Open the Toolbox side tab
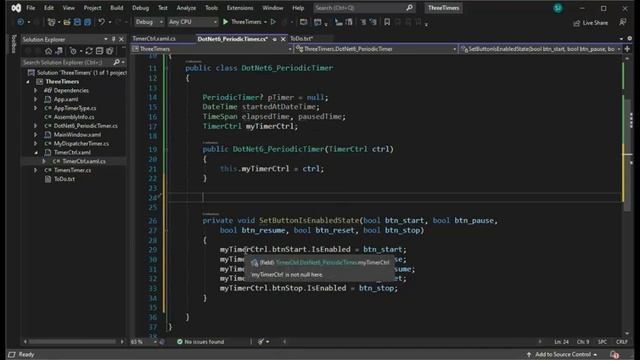 [13, 43]
